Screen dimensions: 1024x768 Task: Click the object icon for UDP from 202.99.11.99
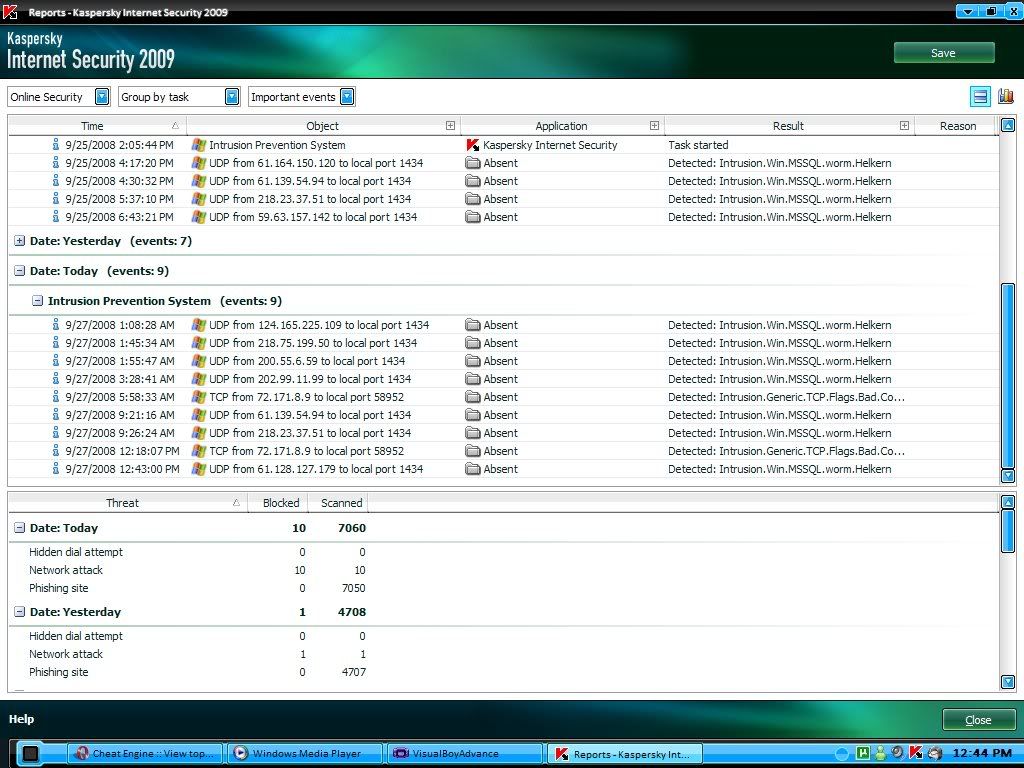click(x=199, y=379)
